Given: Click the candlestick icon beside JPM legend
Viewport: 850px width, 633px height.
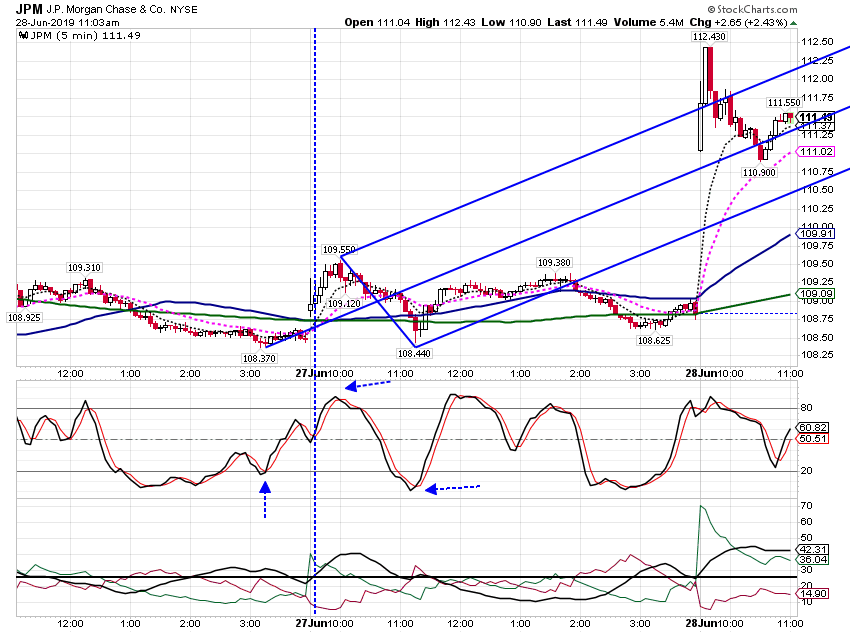Looking at the screenshot, I should click(23, 35).
